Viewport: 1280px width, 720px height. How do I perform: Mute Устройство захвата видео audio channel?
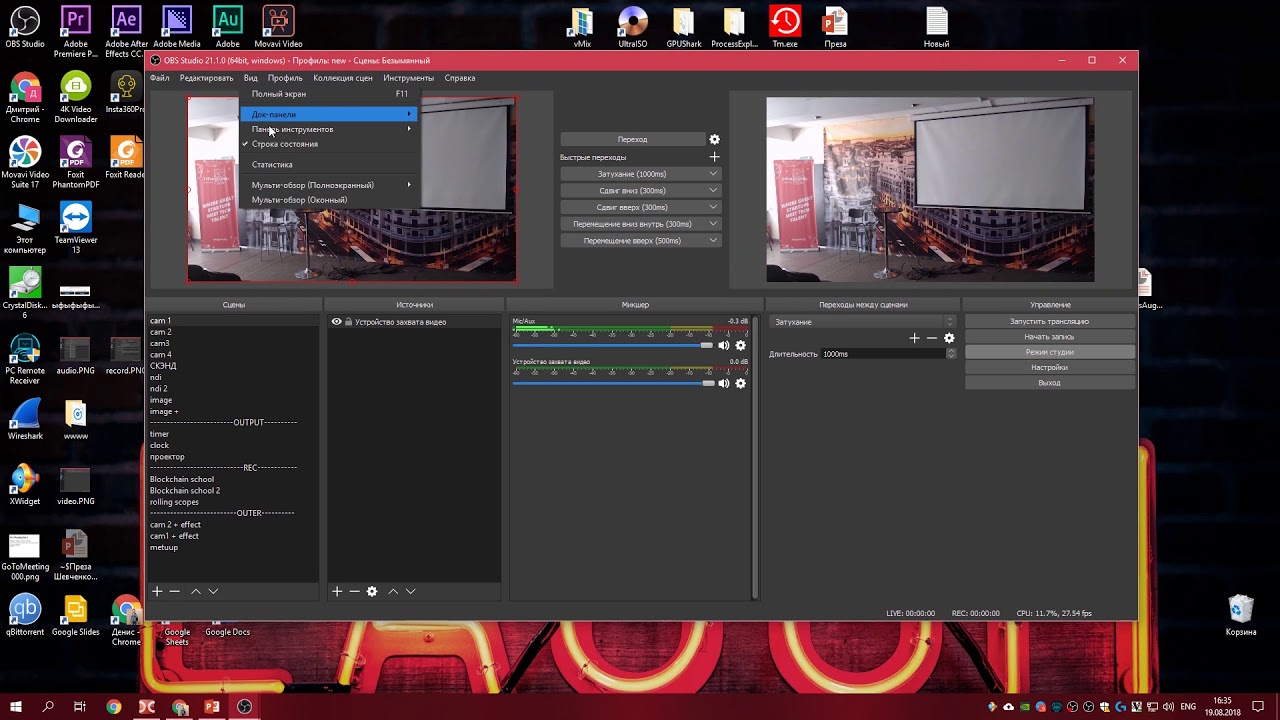[724, 383]
